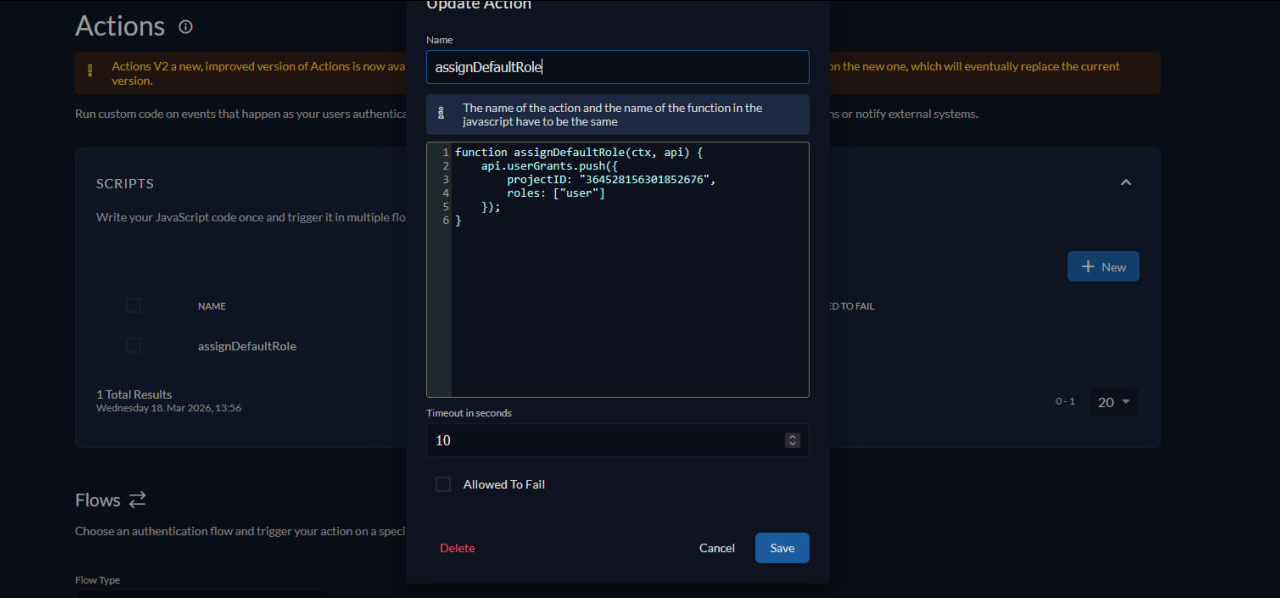The height and width of the screenshot is (598, 1280).
Task: Click the Timeout in seconds field
Action: coord(618,440)
